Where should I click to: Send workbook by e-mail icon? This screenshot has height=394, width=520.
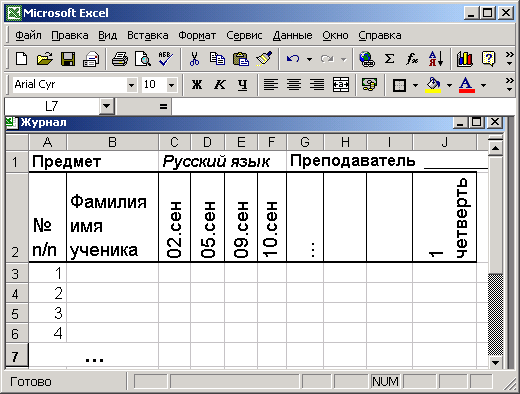tap(91, 59)
